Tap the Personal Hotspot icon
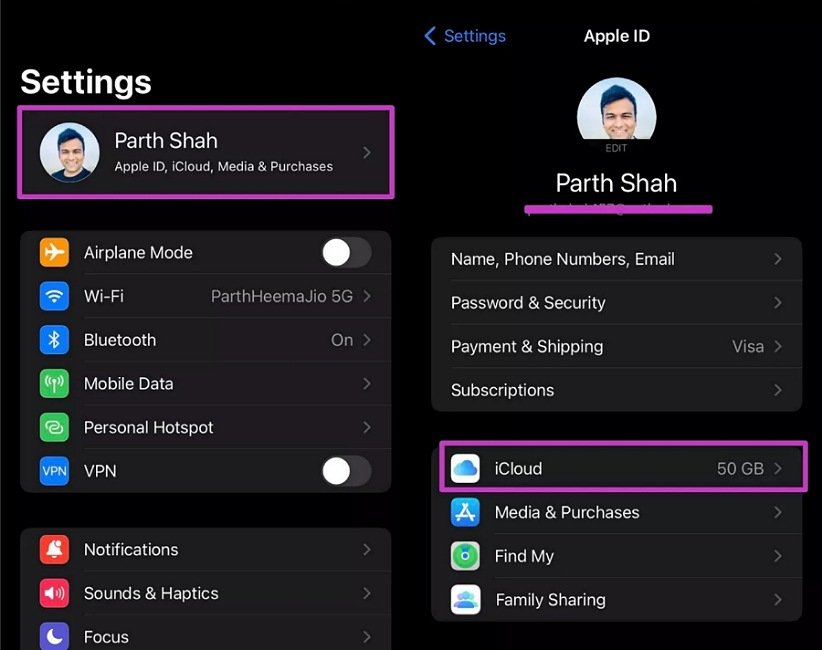Viewport: 822px width, 650px height. tap(54, 427)
